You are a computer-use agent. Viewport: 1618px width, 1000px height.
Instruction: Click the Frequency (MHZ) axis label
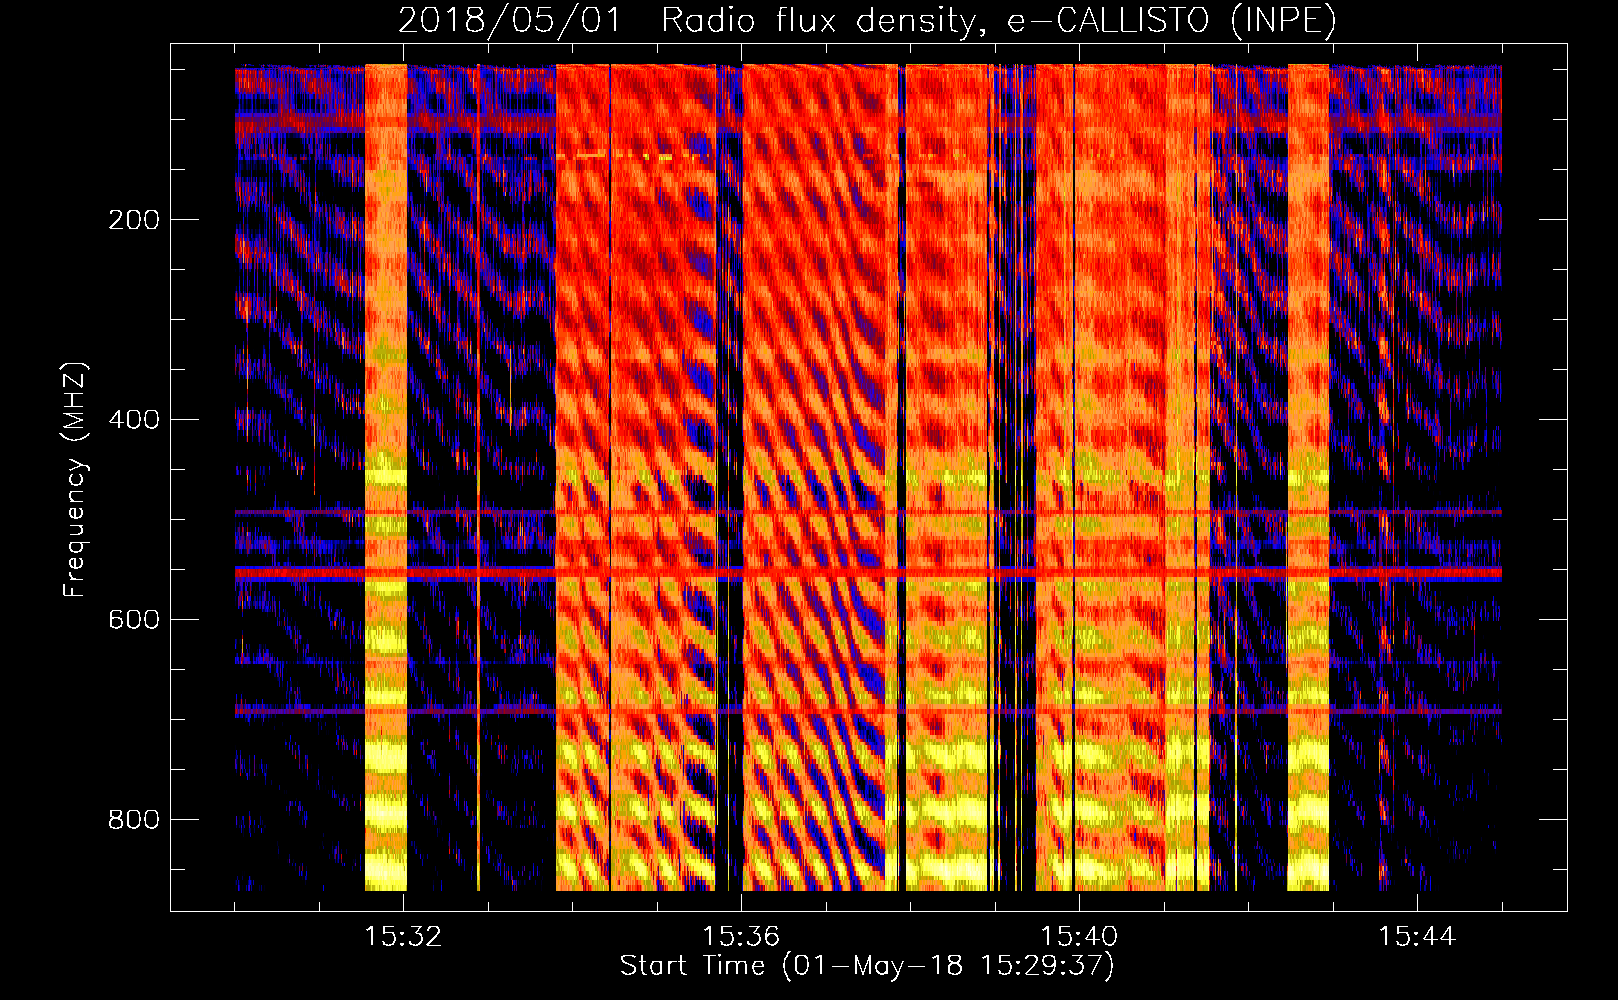click(75, 479)
